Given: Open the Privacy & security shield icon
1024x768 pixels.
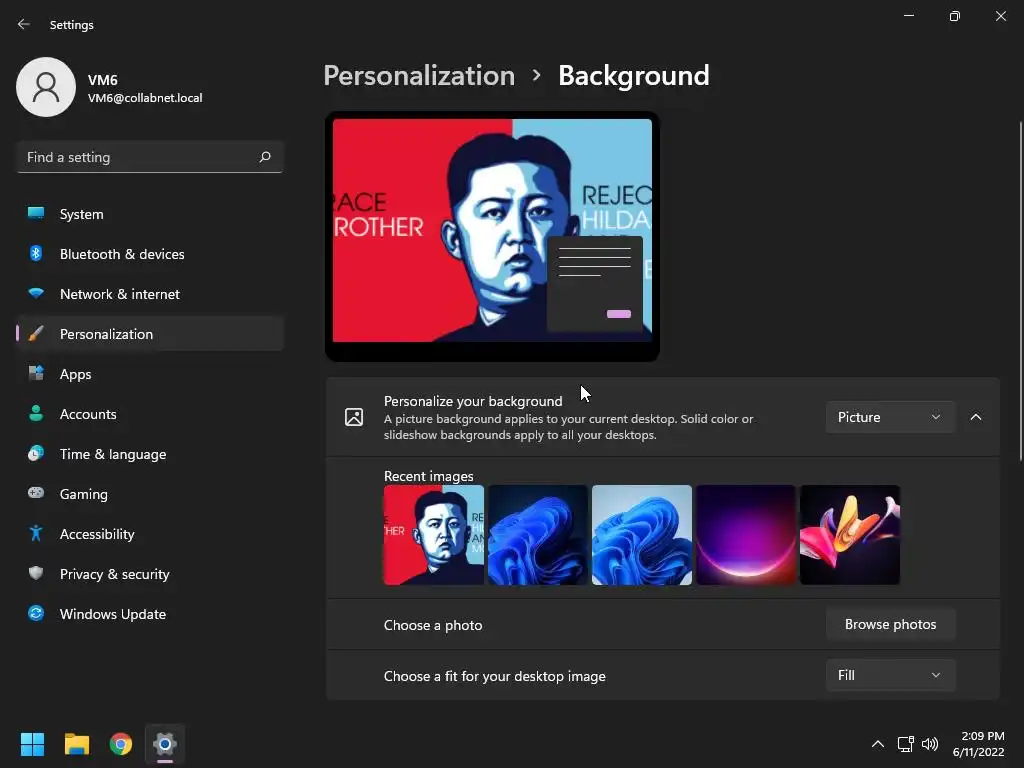Looking at the screenshot, I should (36, 573).
